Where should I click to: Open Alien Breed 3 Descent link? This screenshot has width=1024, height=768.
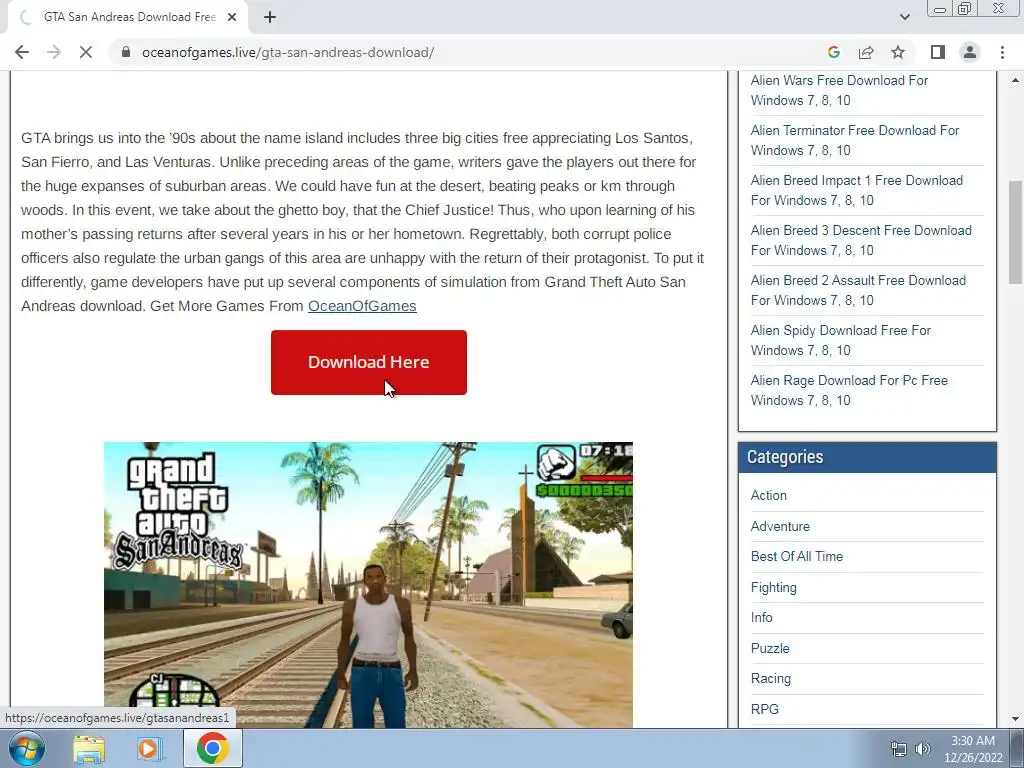[861, 240]
